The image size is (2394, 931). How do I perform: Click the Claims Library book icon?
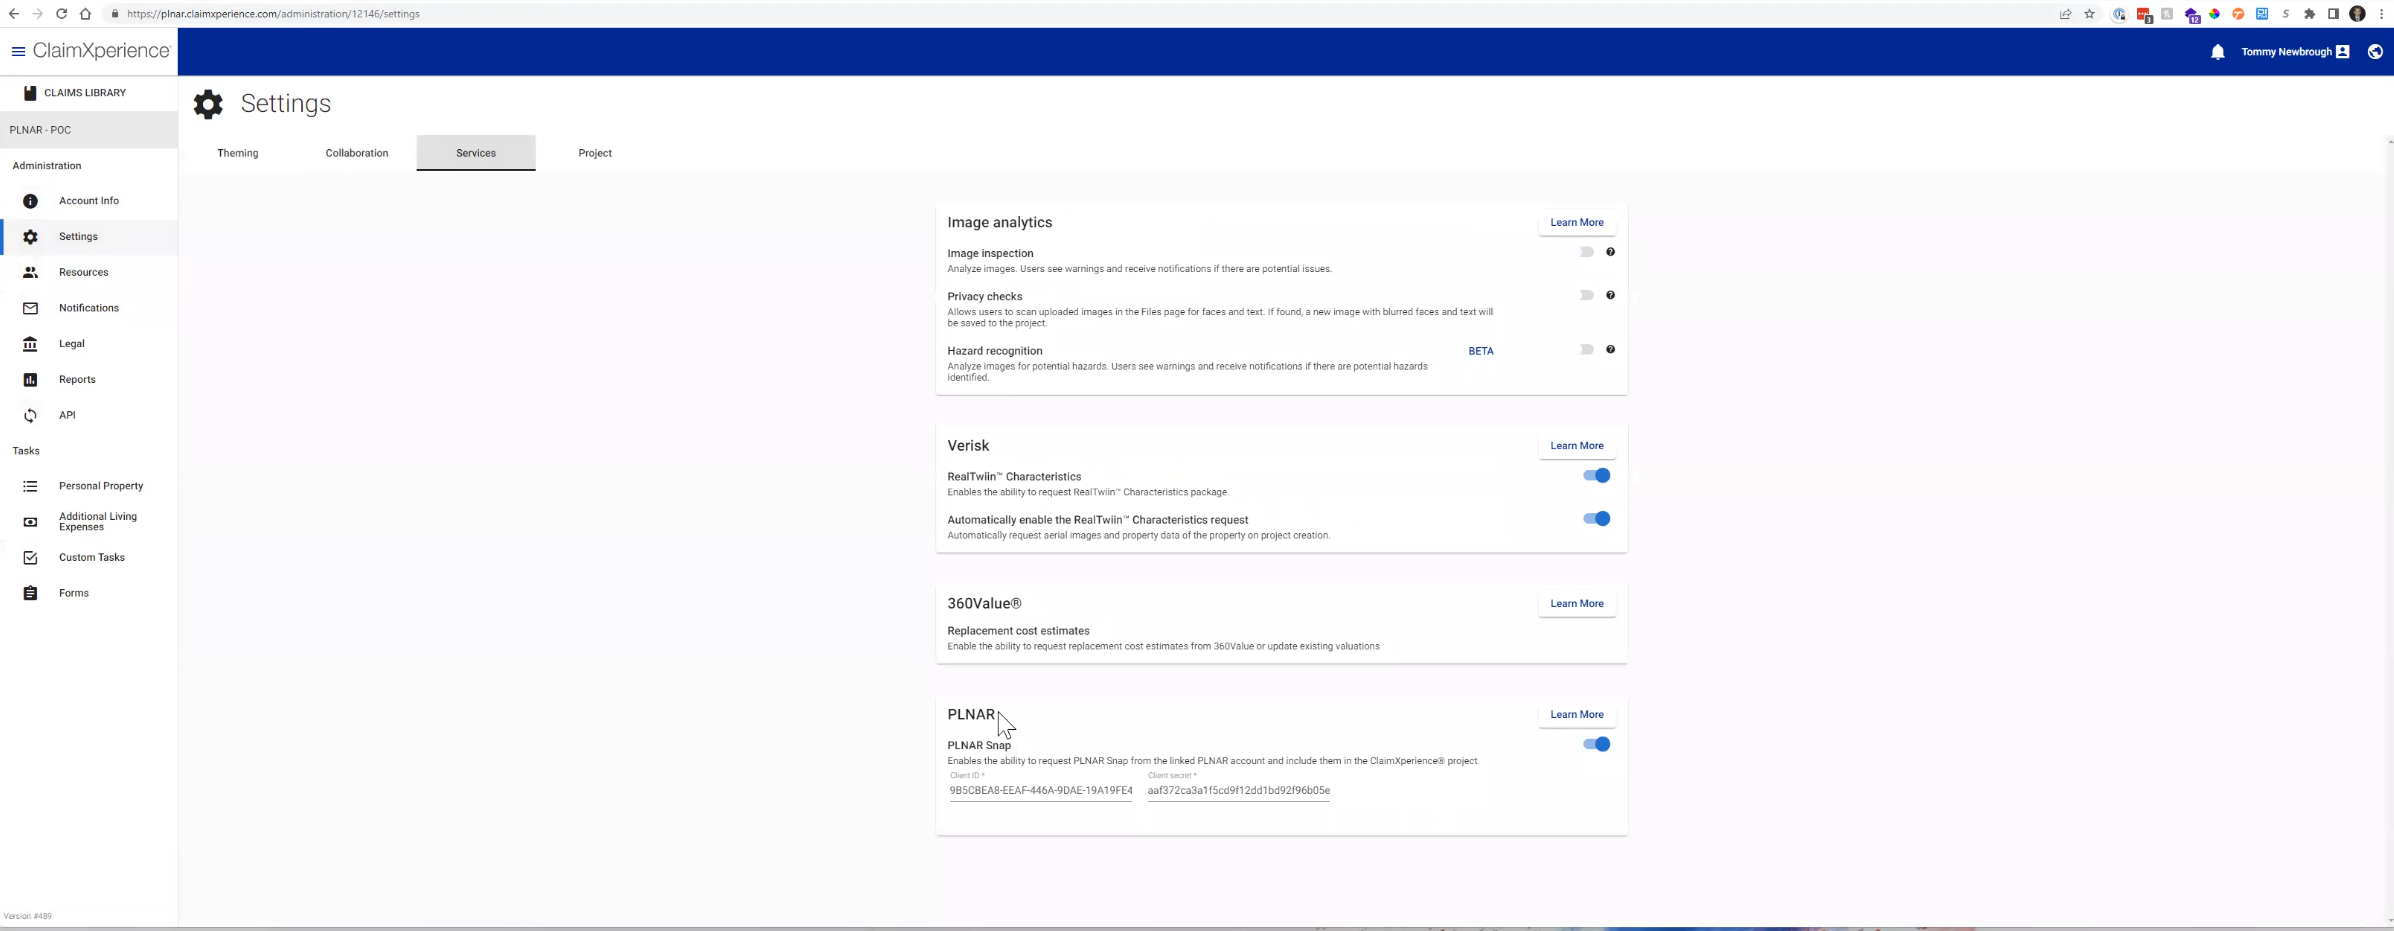pyautogui.click(x=30, y=93)
